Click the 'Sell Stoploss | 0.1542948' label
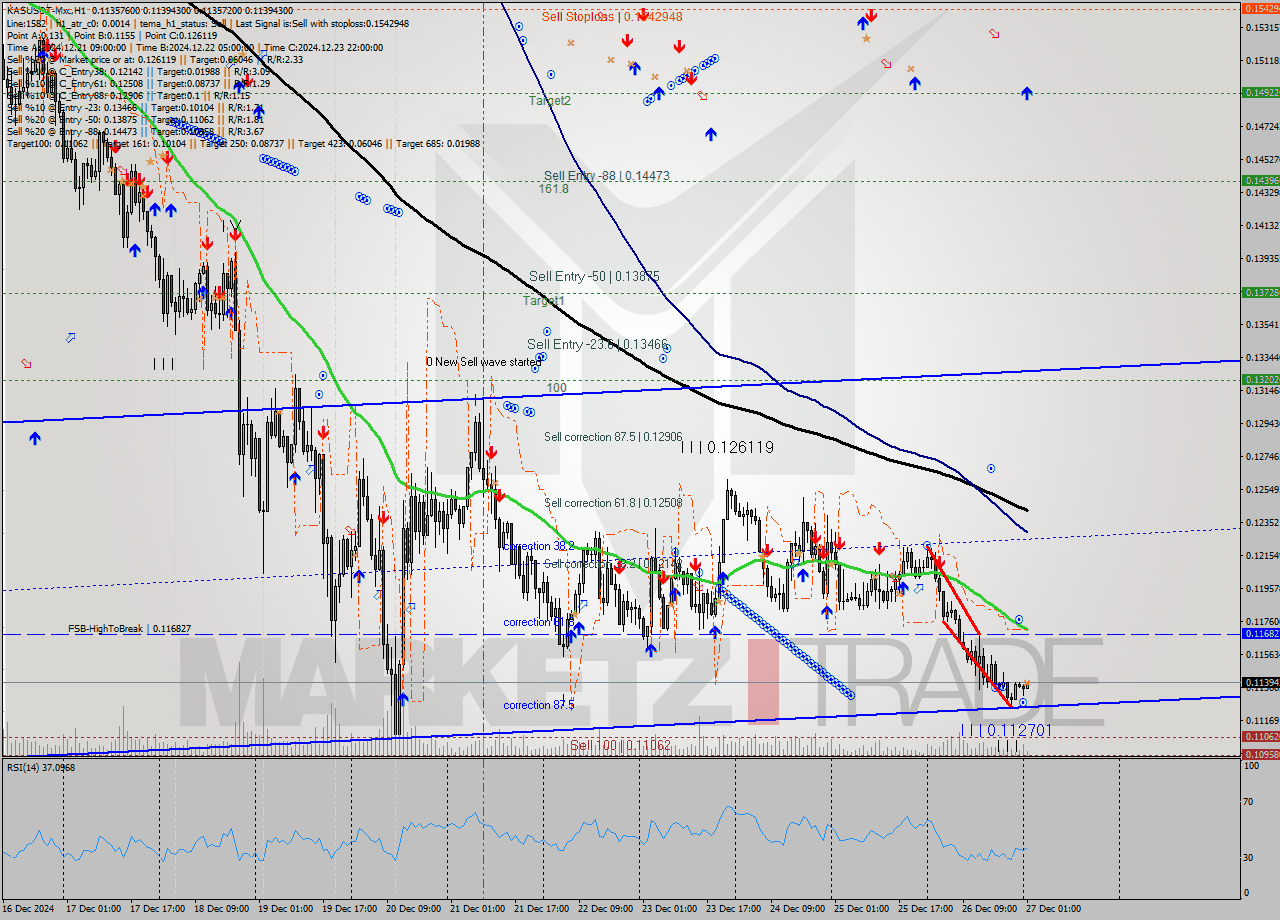 coord(612,16)
